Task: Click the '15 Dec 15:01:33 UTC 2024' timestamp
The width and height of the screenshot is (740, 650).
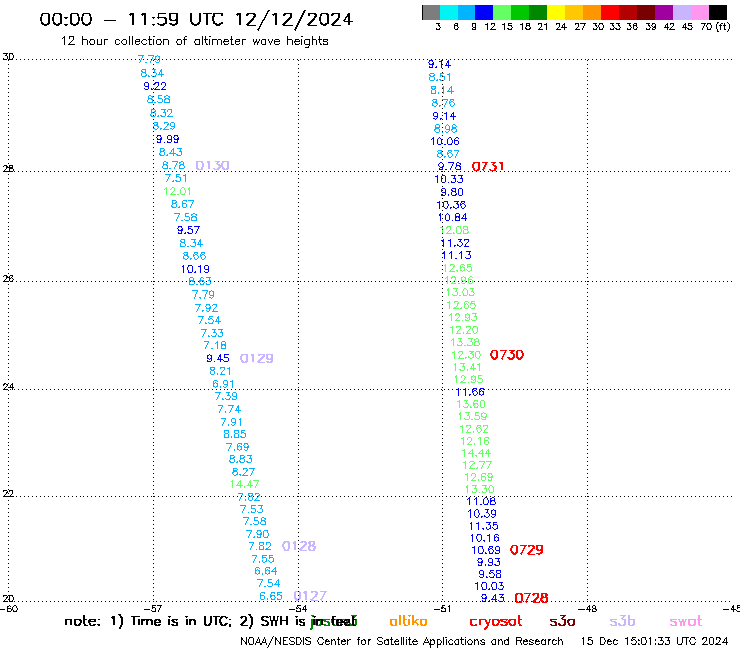Action: point(655,641)
